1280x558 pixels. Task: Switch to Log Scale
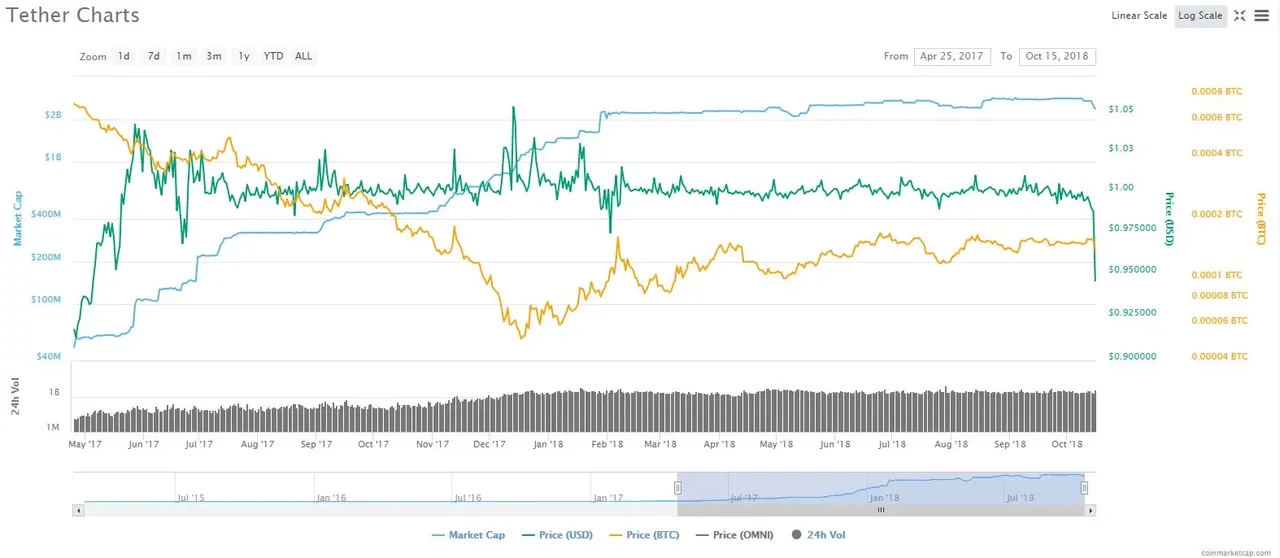pyautogui.click(x=1200, y=15)
